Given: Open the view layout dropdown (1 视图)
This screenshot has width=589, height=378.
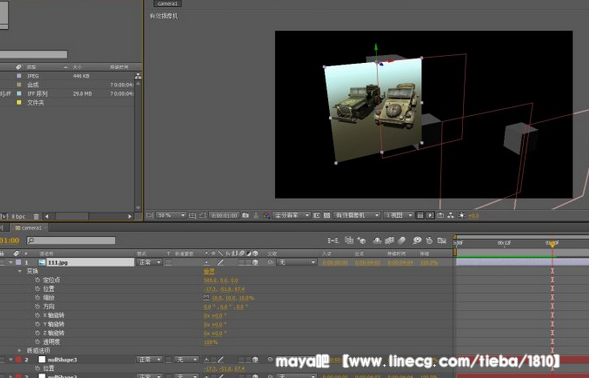Looking at the screenshot, I should (399, 215).
